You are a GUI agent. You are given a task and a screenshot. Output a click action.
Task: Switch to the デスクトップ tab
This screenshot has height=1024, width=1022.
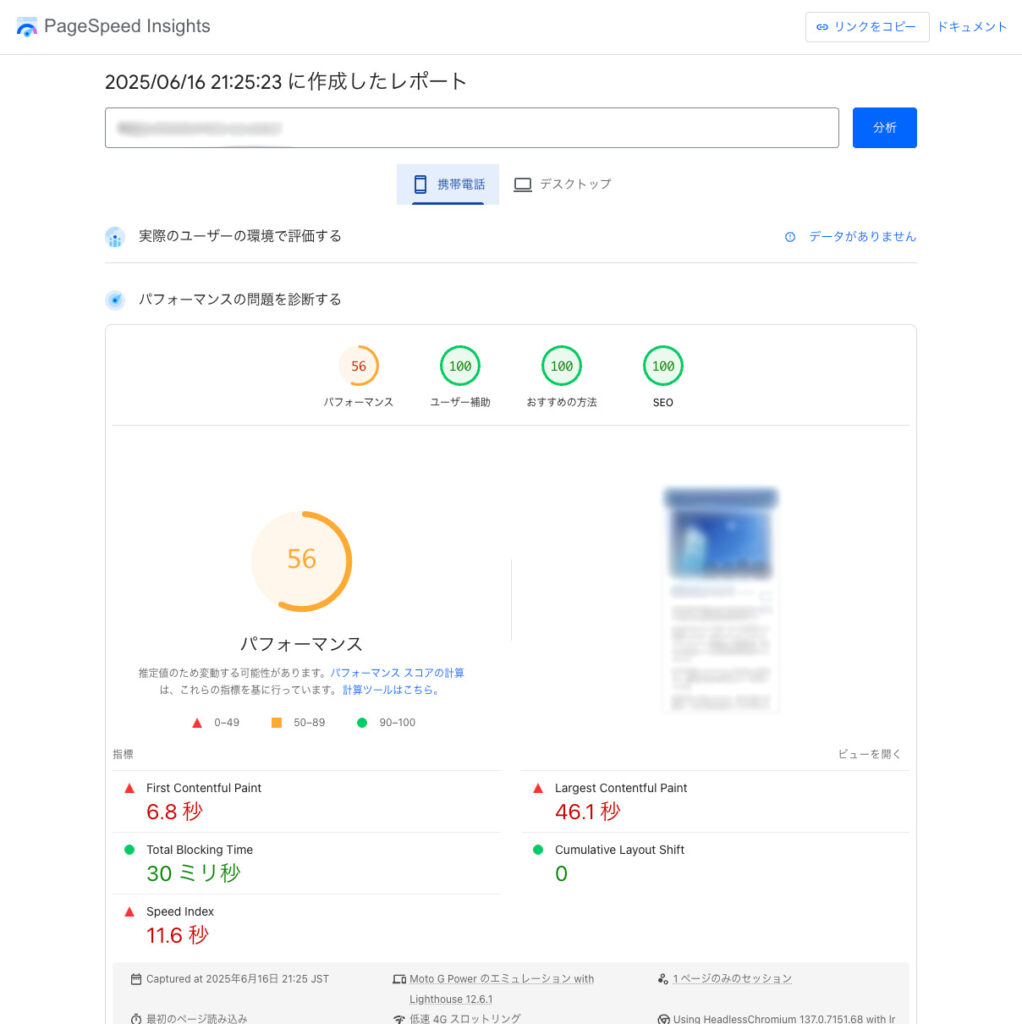tap(562, 184)
